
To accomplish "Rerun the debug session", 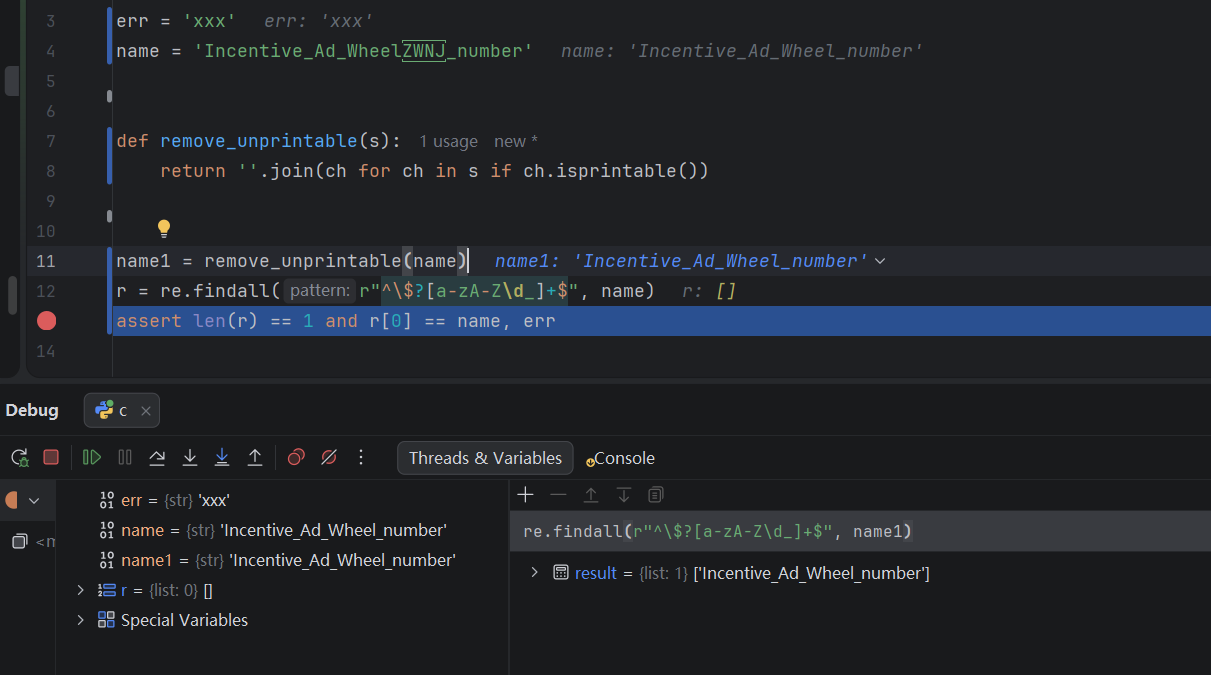I will tap(19, 457).
